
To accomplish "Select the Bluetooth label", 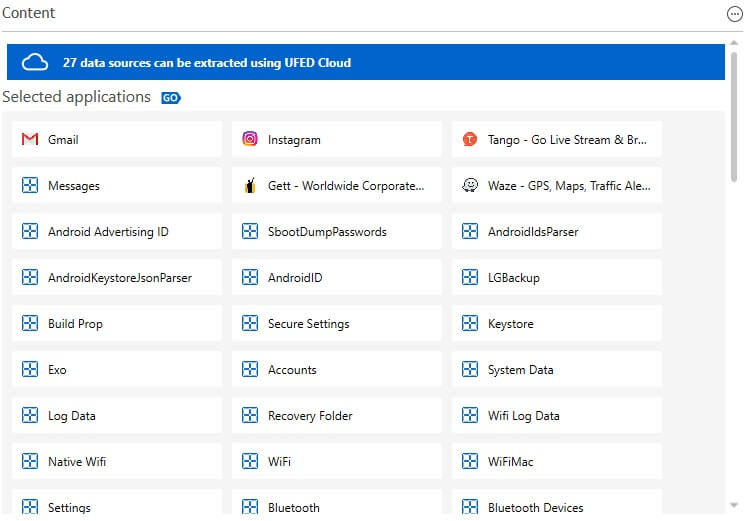I will click(294, 508).
